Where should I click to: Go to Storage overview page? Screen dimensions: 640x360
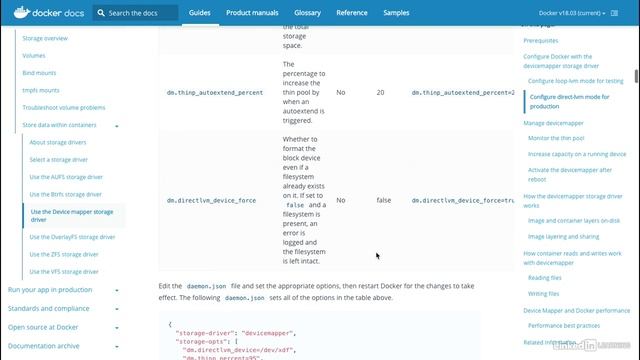point(45,38)
